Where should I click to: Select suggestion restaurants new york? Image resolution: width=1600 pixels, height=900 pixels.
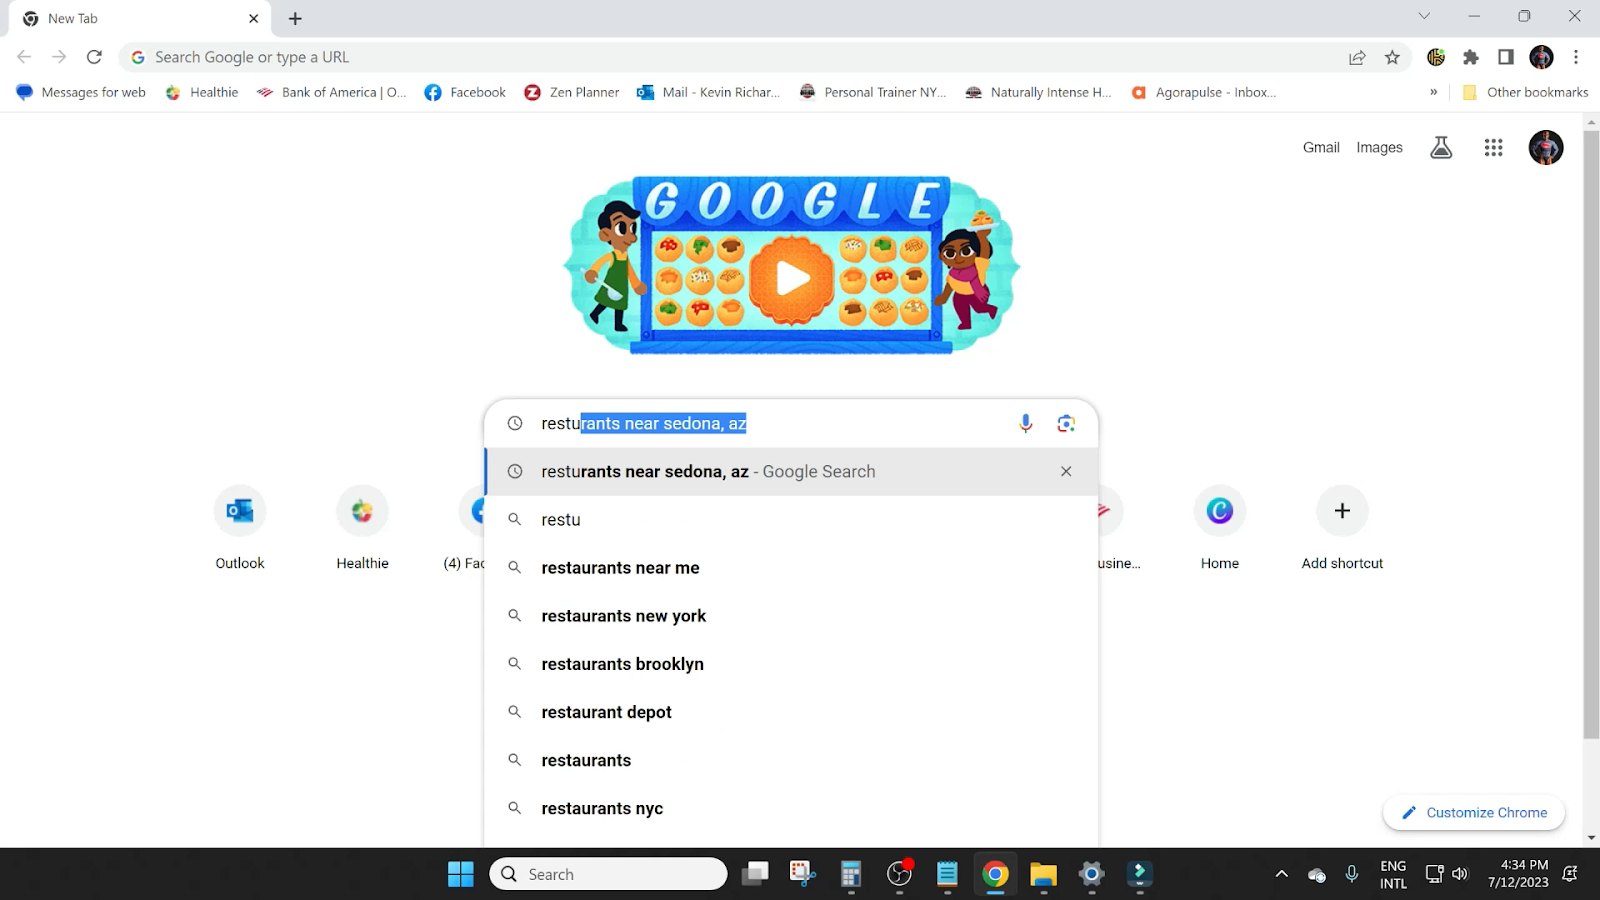point(791,616)
